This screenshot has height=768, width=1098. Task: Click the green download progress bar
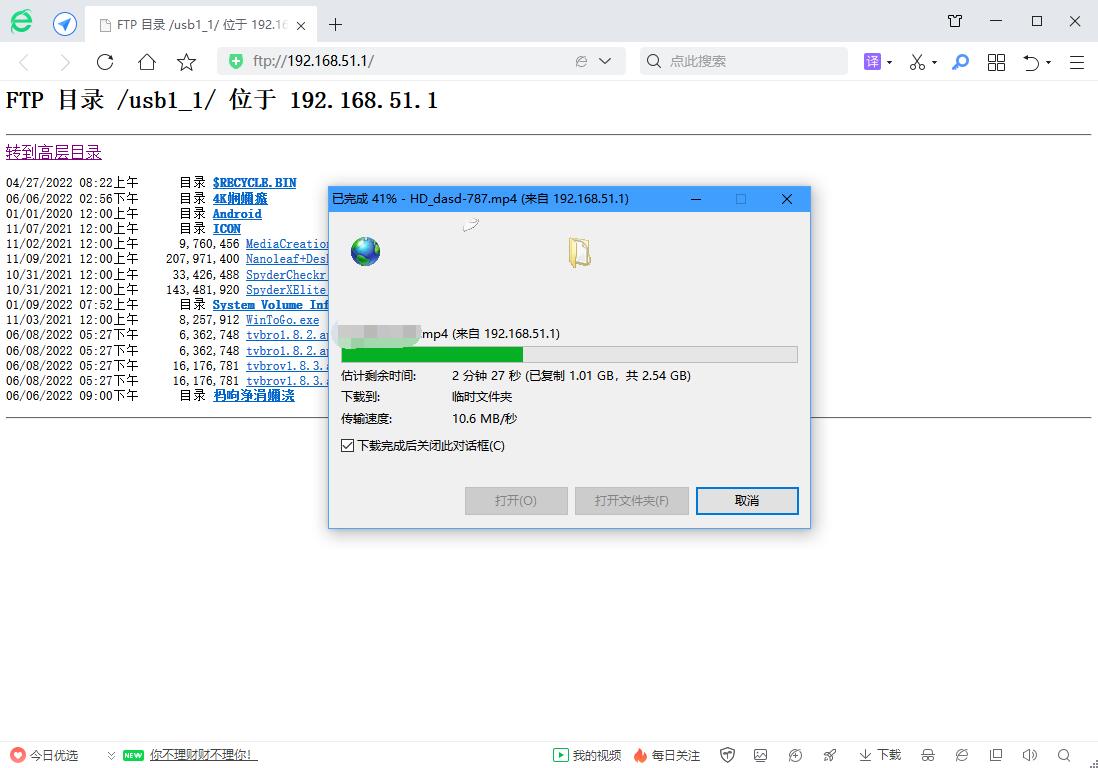pos(430,354)
